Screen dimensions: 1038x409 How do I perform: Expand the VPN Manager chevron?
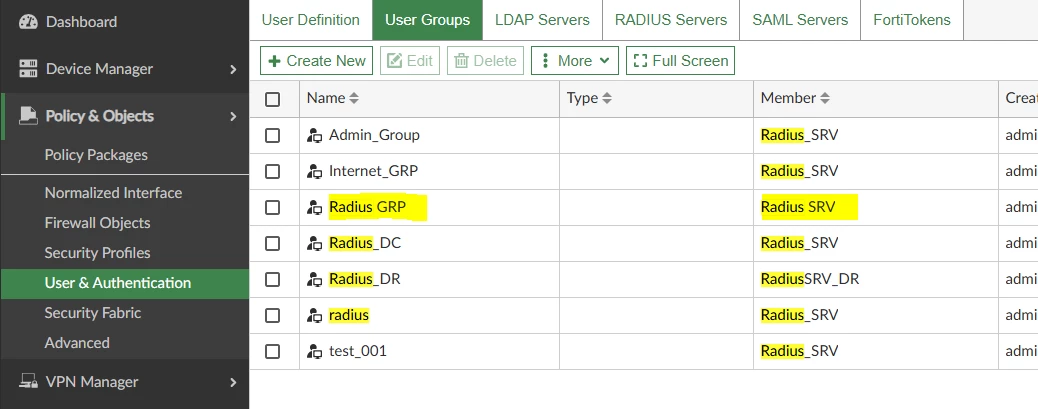(x=233, y=382)
